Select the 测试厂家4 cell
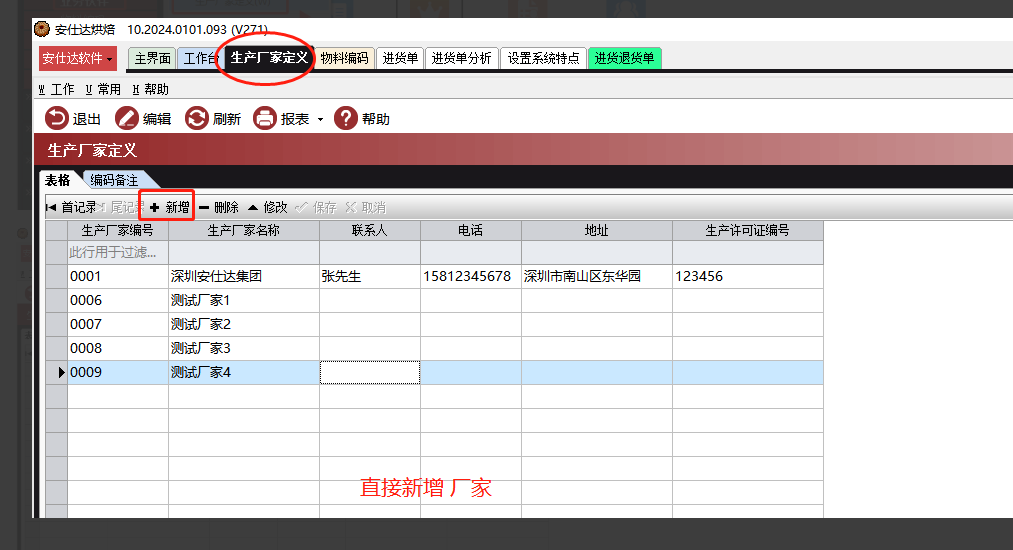This screenshot has width=1013, height=550. pyautogui.click(x=244, y=372)
